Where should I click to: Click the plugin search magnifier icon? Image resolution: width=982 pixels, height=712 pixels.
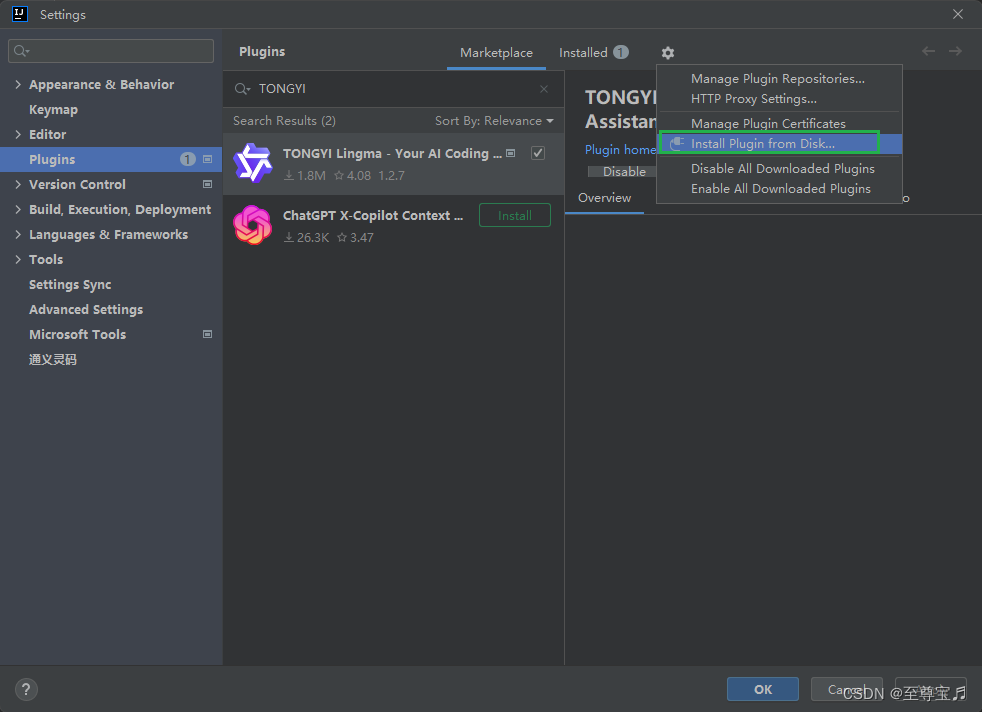click(242, 89)
